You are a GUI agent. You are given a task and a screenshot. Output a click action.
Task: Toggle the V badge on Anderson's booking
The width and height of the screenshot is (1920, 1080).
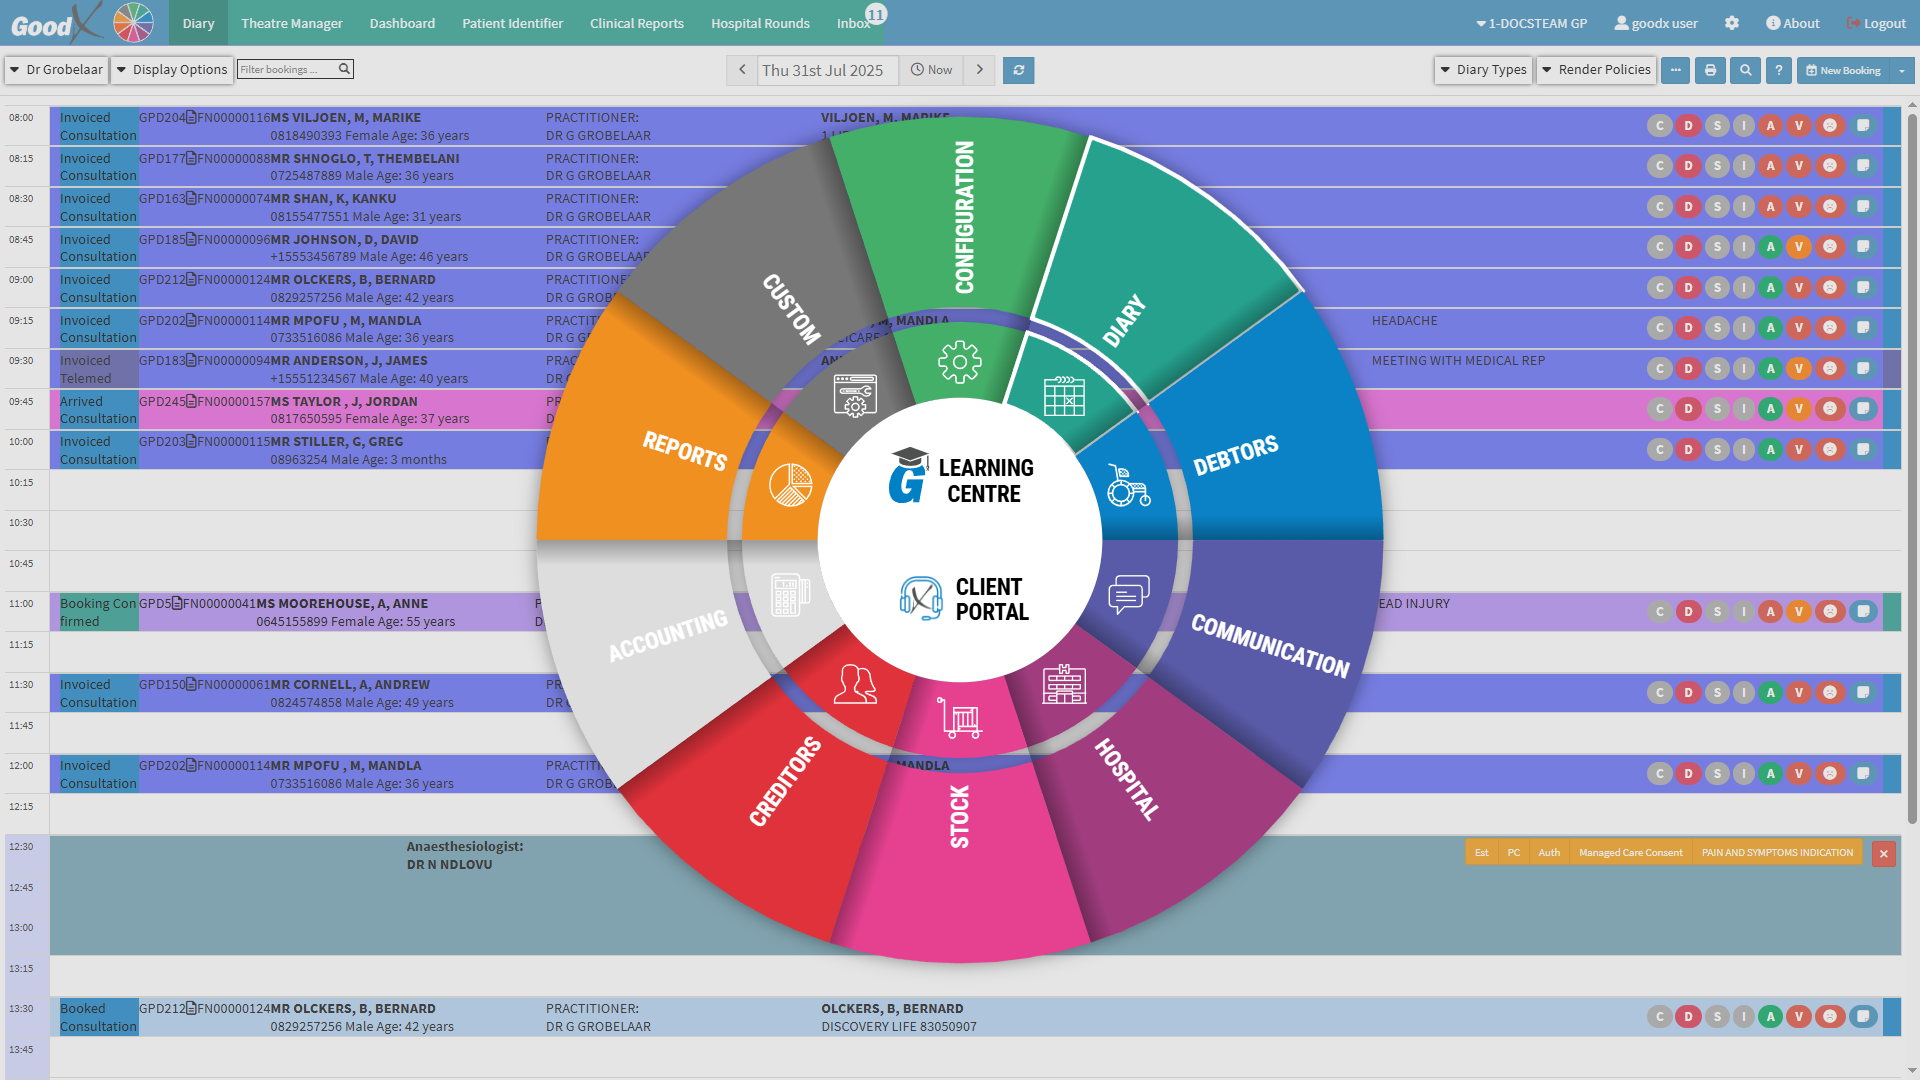1798,368
